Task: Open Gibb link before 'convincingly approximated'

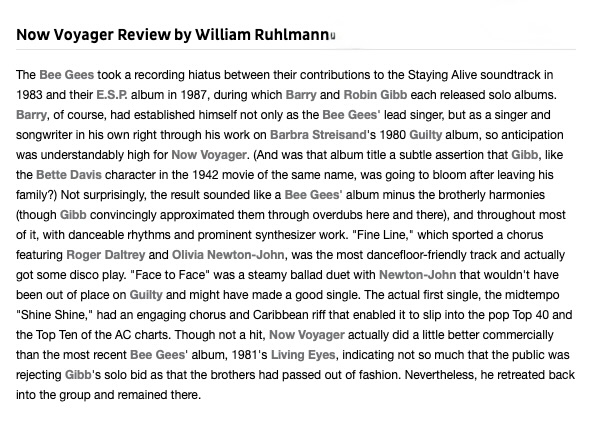Action: (x=73, y=215)
